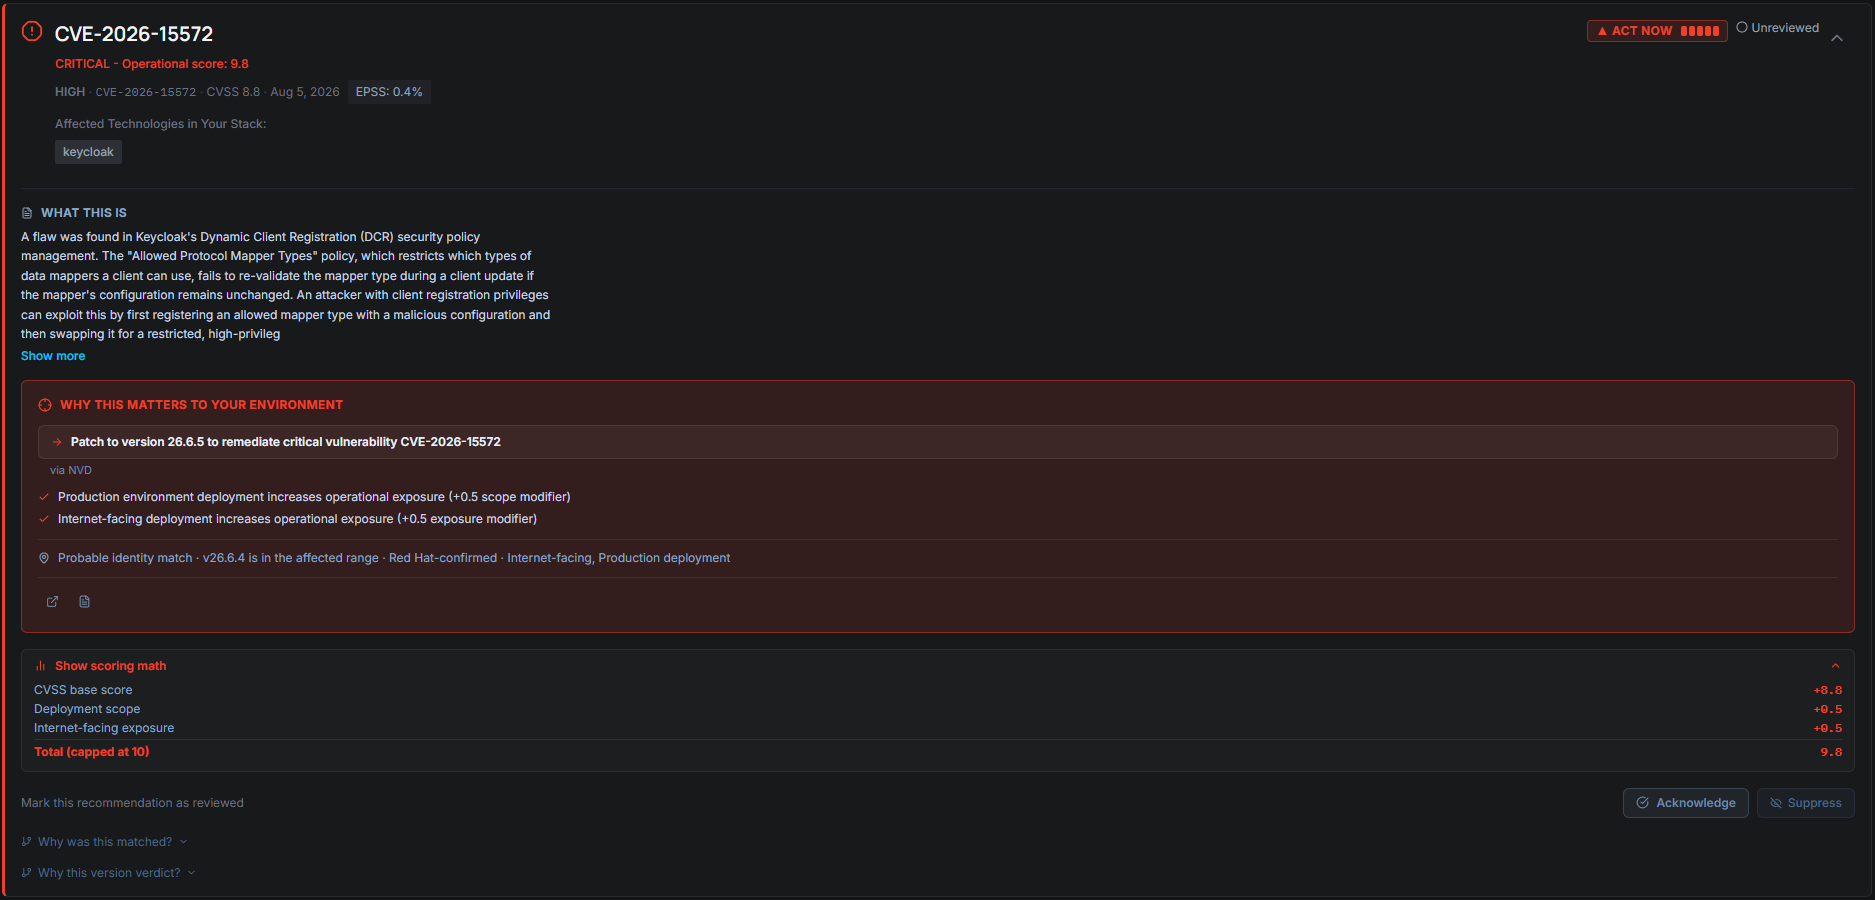Click the target icon beside Why This Matters
The image size is (1875, 900).
pyautogui.click(x=45, y=405)
